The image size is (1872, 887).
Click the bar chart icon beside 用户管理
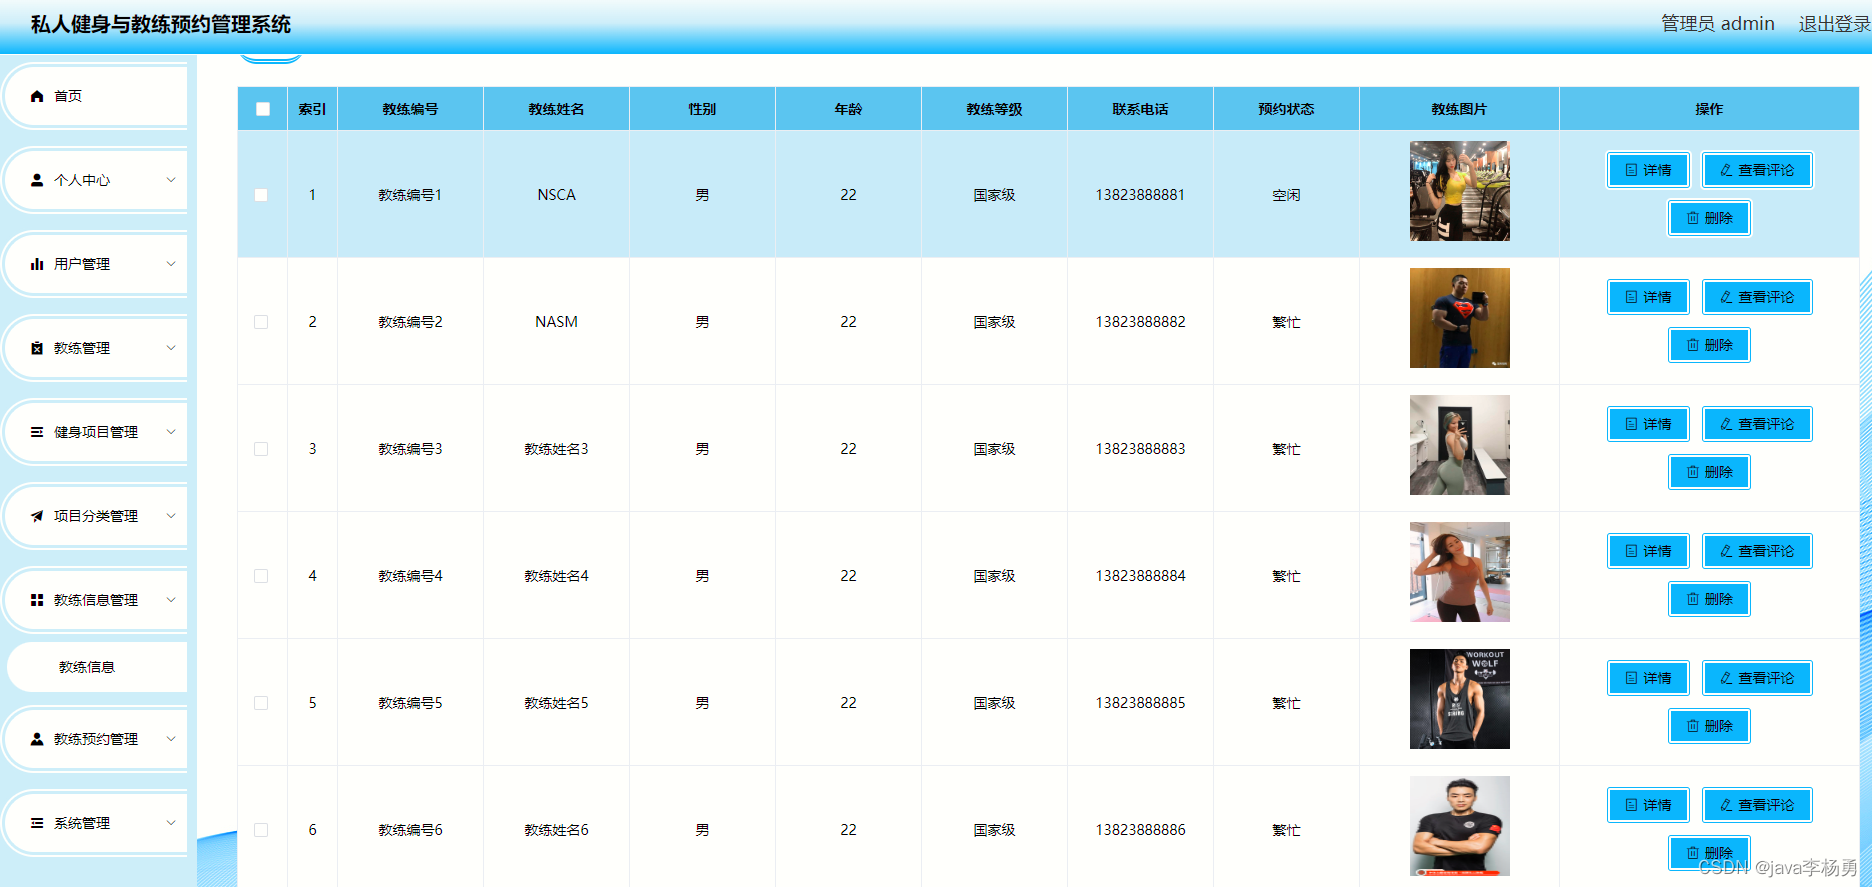tap(37, 264)
